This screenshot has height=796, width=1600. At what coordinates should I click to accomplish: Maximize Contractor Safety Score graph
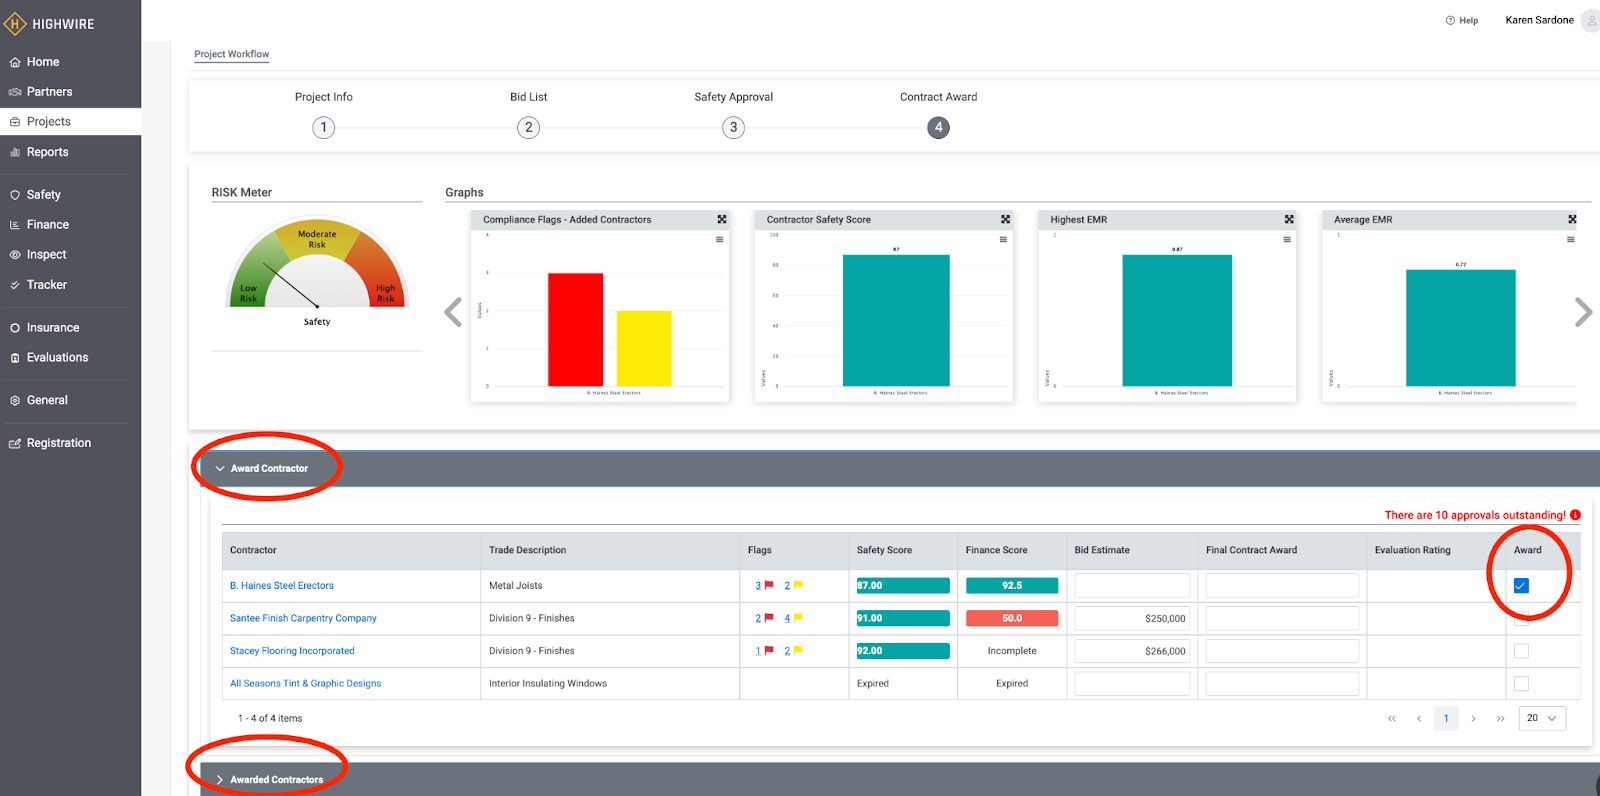point(1005,219)
